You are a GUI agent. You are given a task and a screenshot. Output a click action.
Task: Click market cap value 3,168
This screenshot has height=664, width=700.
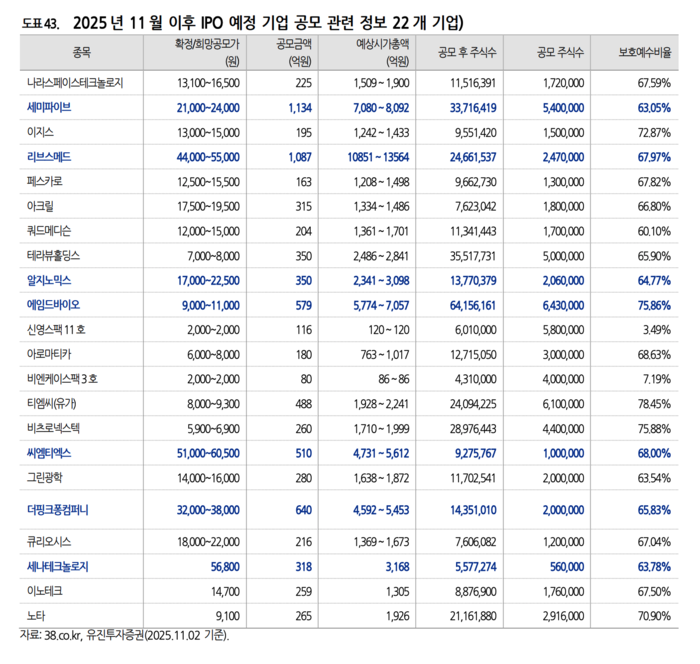point(398,567)
